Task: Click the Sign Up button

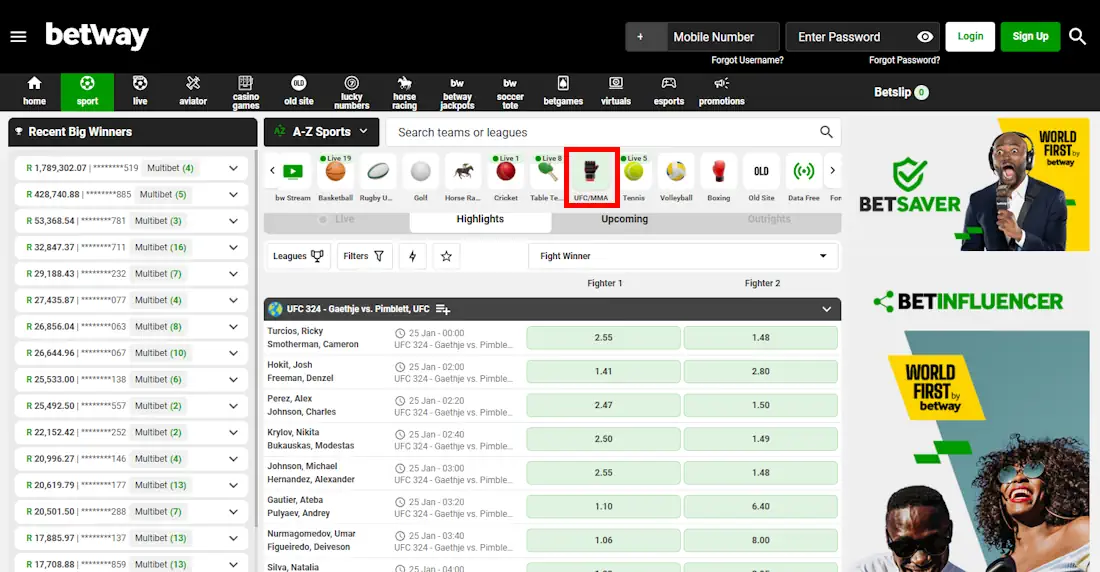Action: point(1031,36)
